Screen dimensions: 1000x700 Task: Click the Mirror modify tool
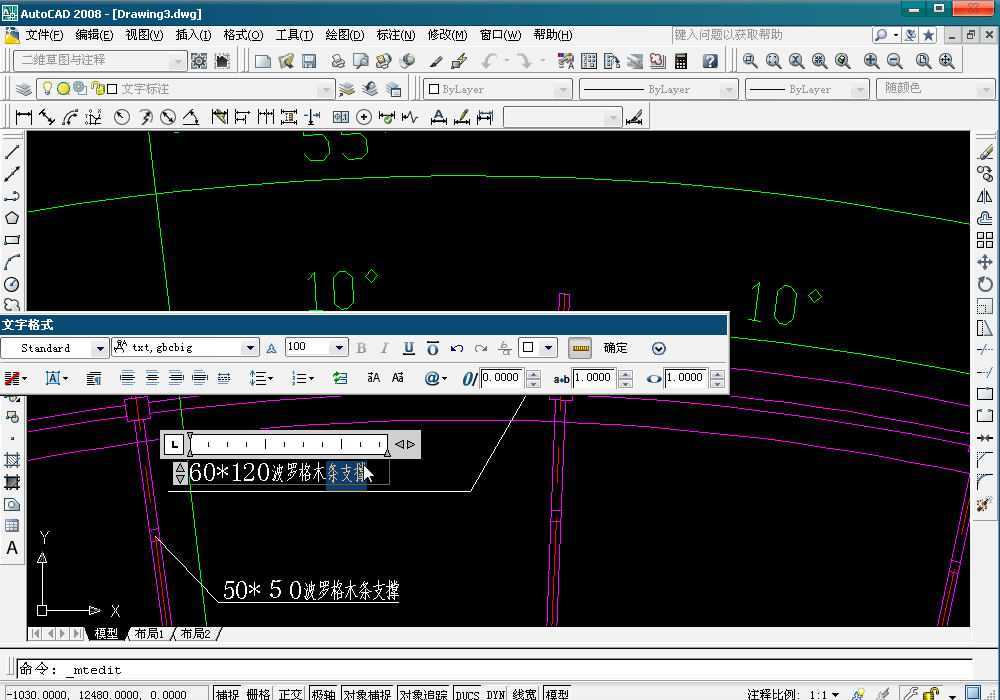(x=985, y=196)
